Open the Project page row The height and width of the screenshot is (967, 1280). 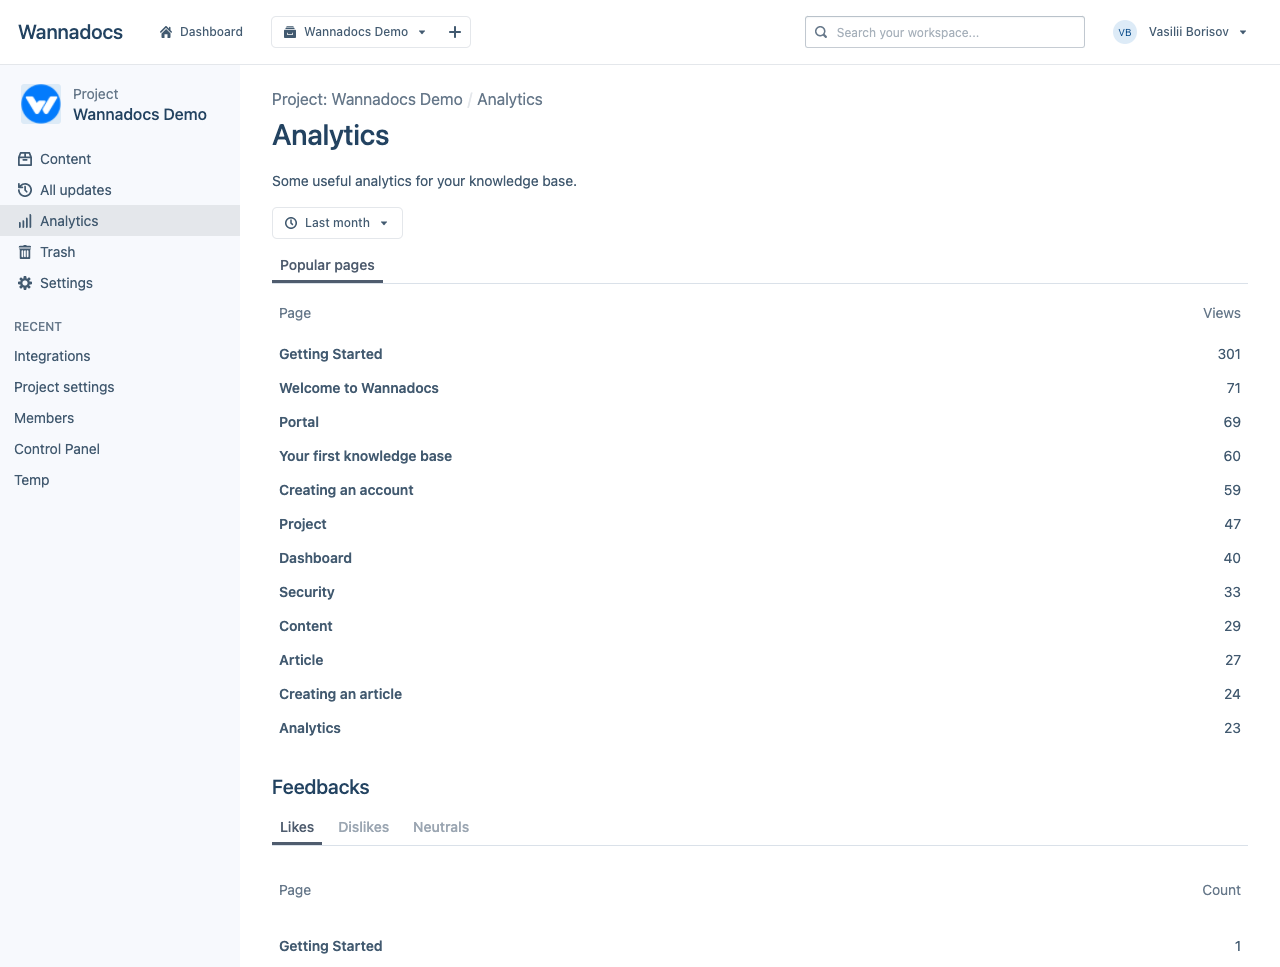[x=303, y=524]
